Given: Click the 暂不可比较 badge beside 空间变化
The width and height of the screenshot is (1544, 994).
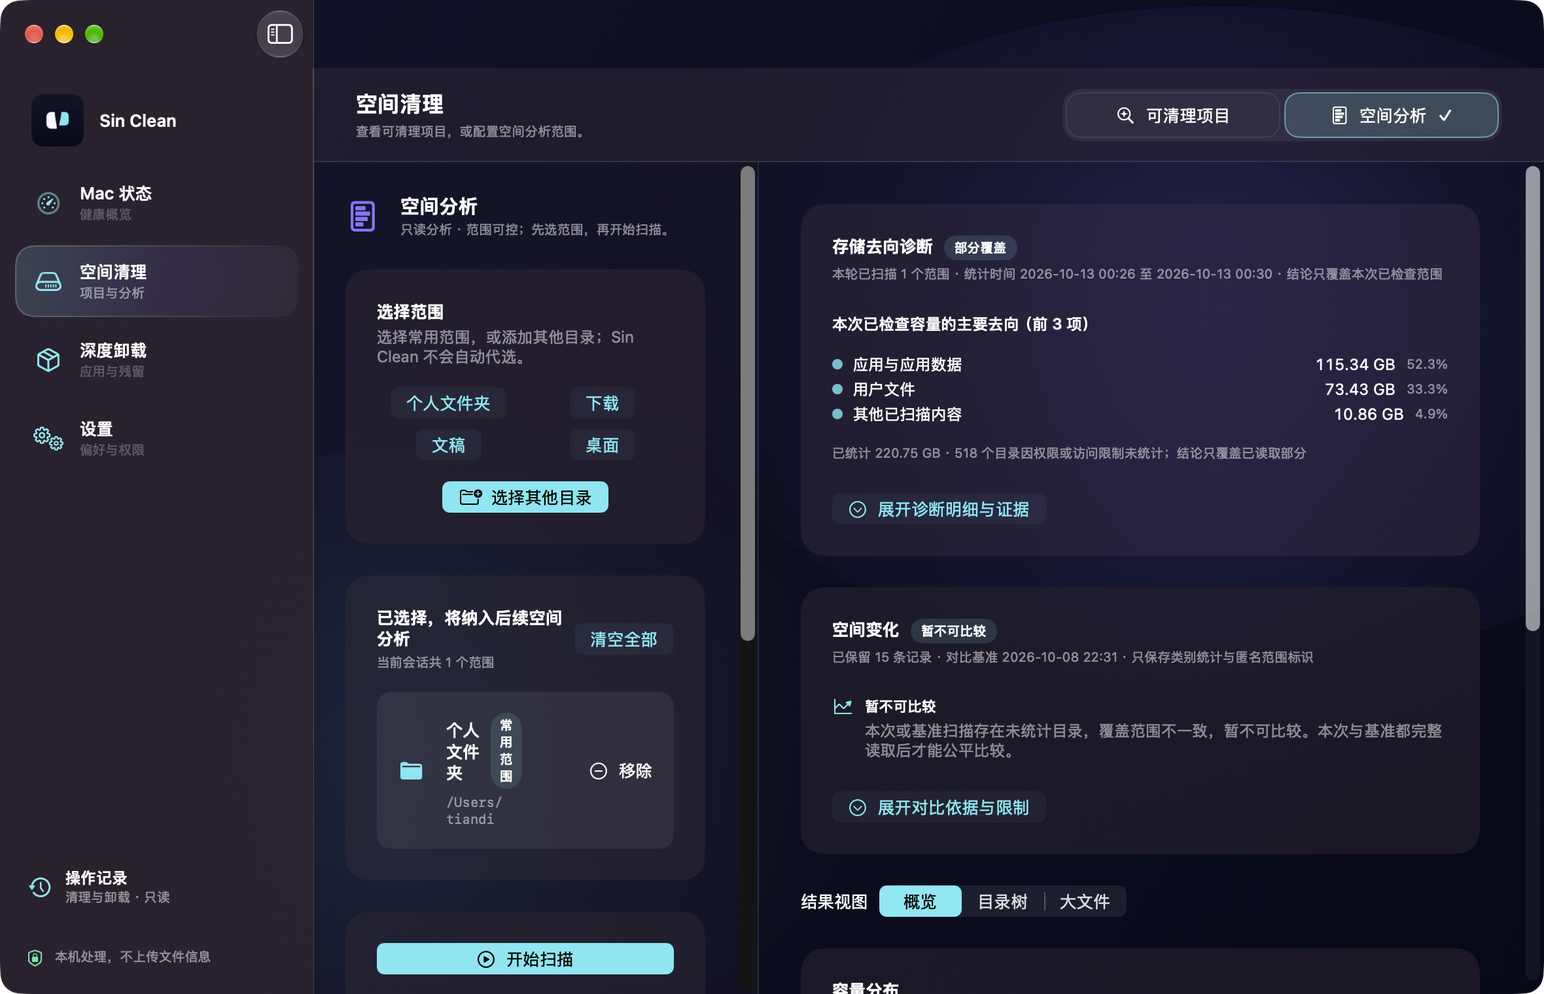Looking at the screenshot, I should point(953,631).
